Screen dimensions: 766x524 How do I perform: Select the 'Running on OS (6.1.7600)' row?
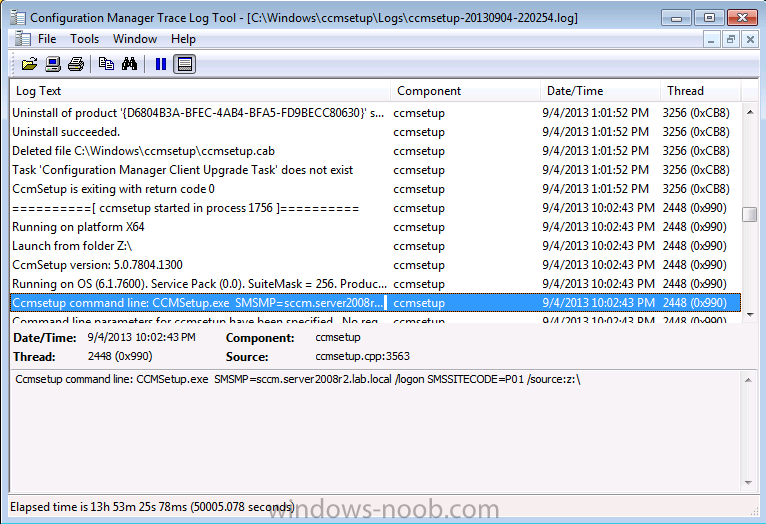coord(375,284)
